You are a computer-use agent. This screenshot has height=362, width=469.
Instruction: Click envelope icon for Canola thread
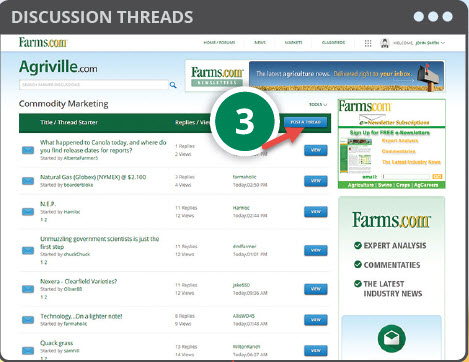point(28,150)
